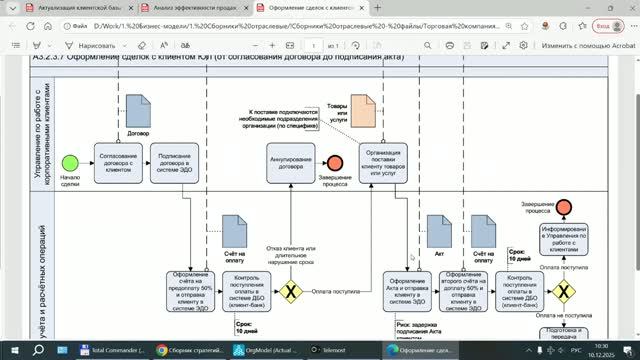
Task: Click the Оплата поступила label by first gateway
Action: pyautogui.click(x=336, y=291)
